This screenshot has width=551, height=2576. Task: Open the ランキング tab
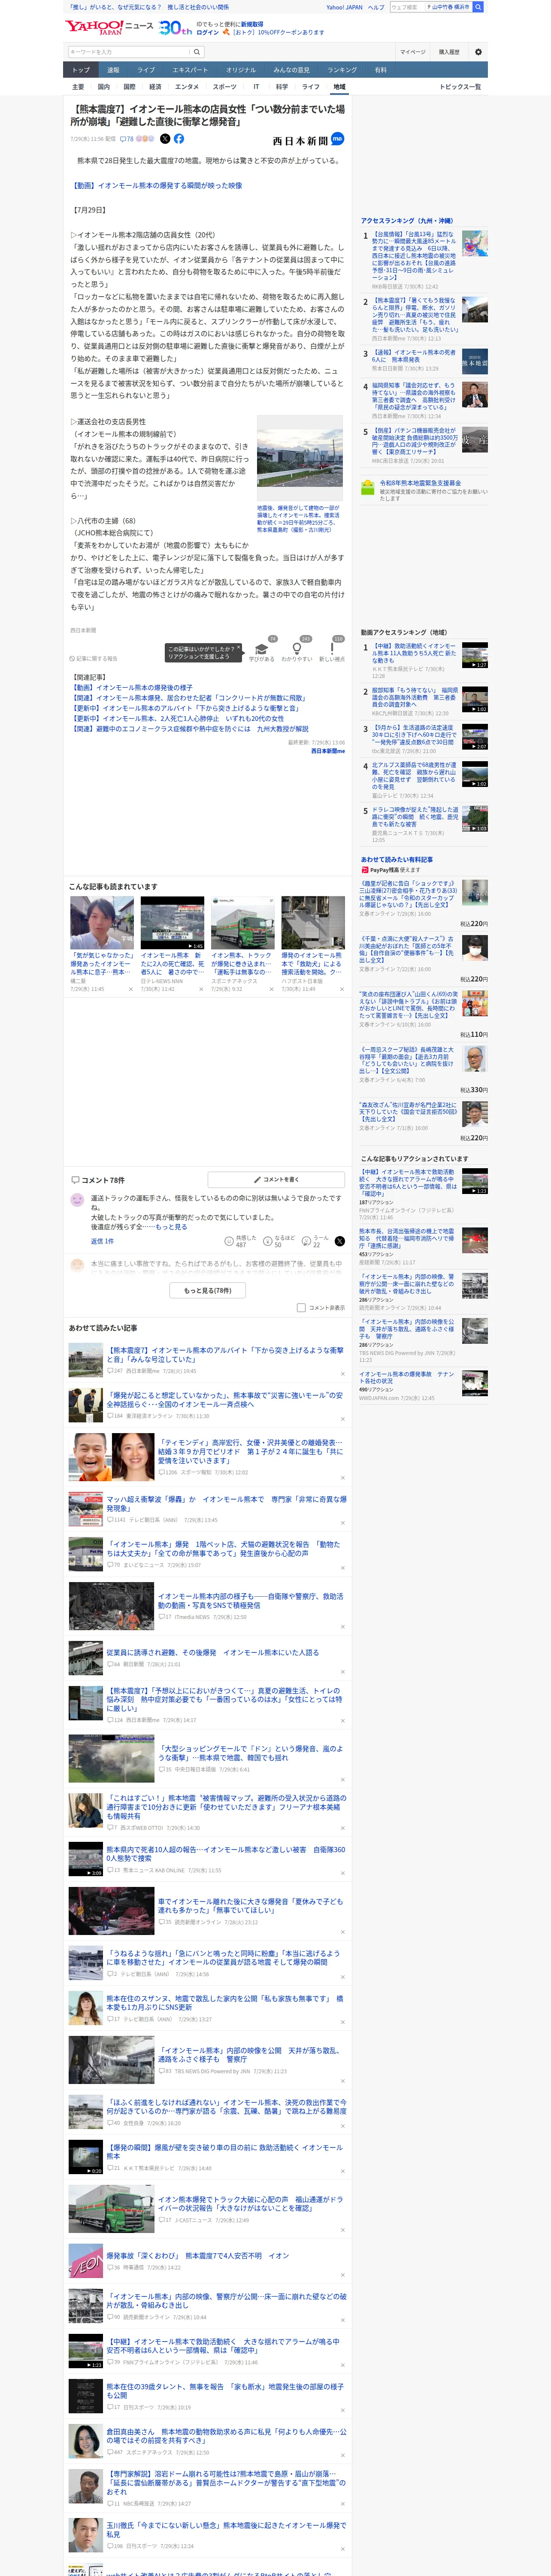pyautogui.click(x=342, y=70)
